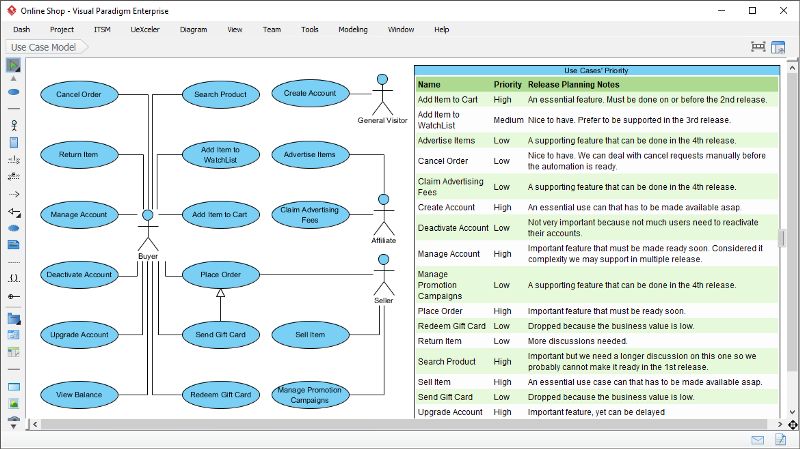The image size is (800, 449).
Task: Open the UeXceler menu
Action: [145, 30]
